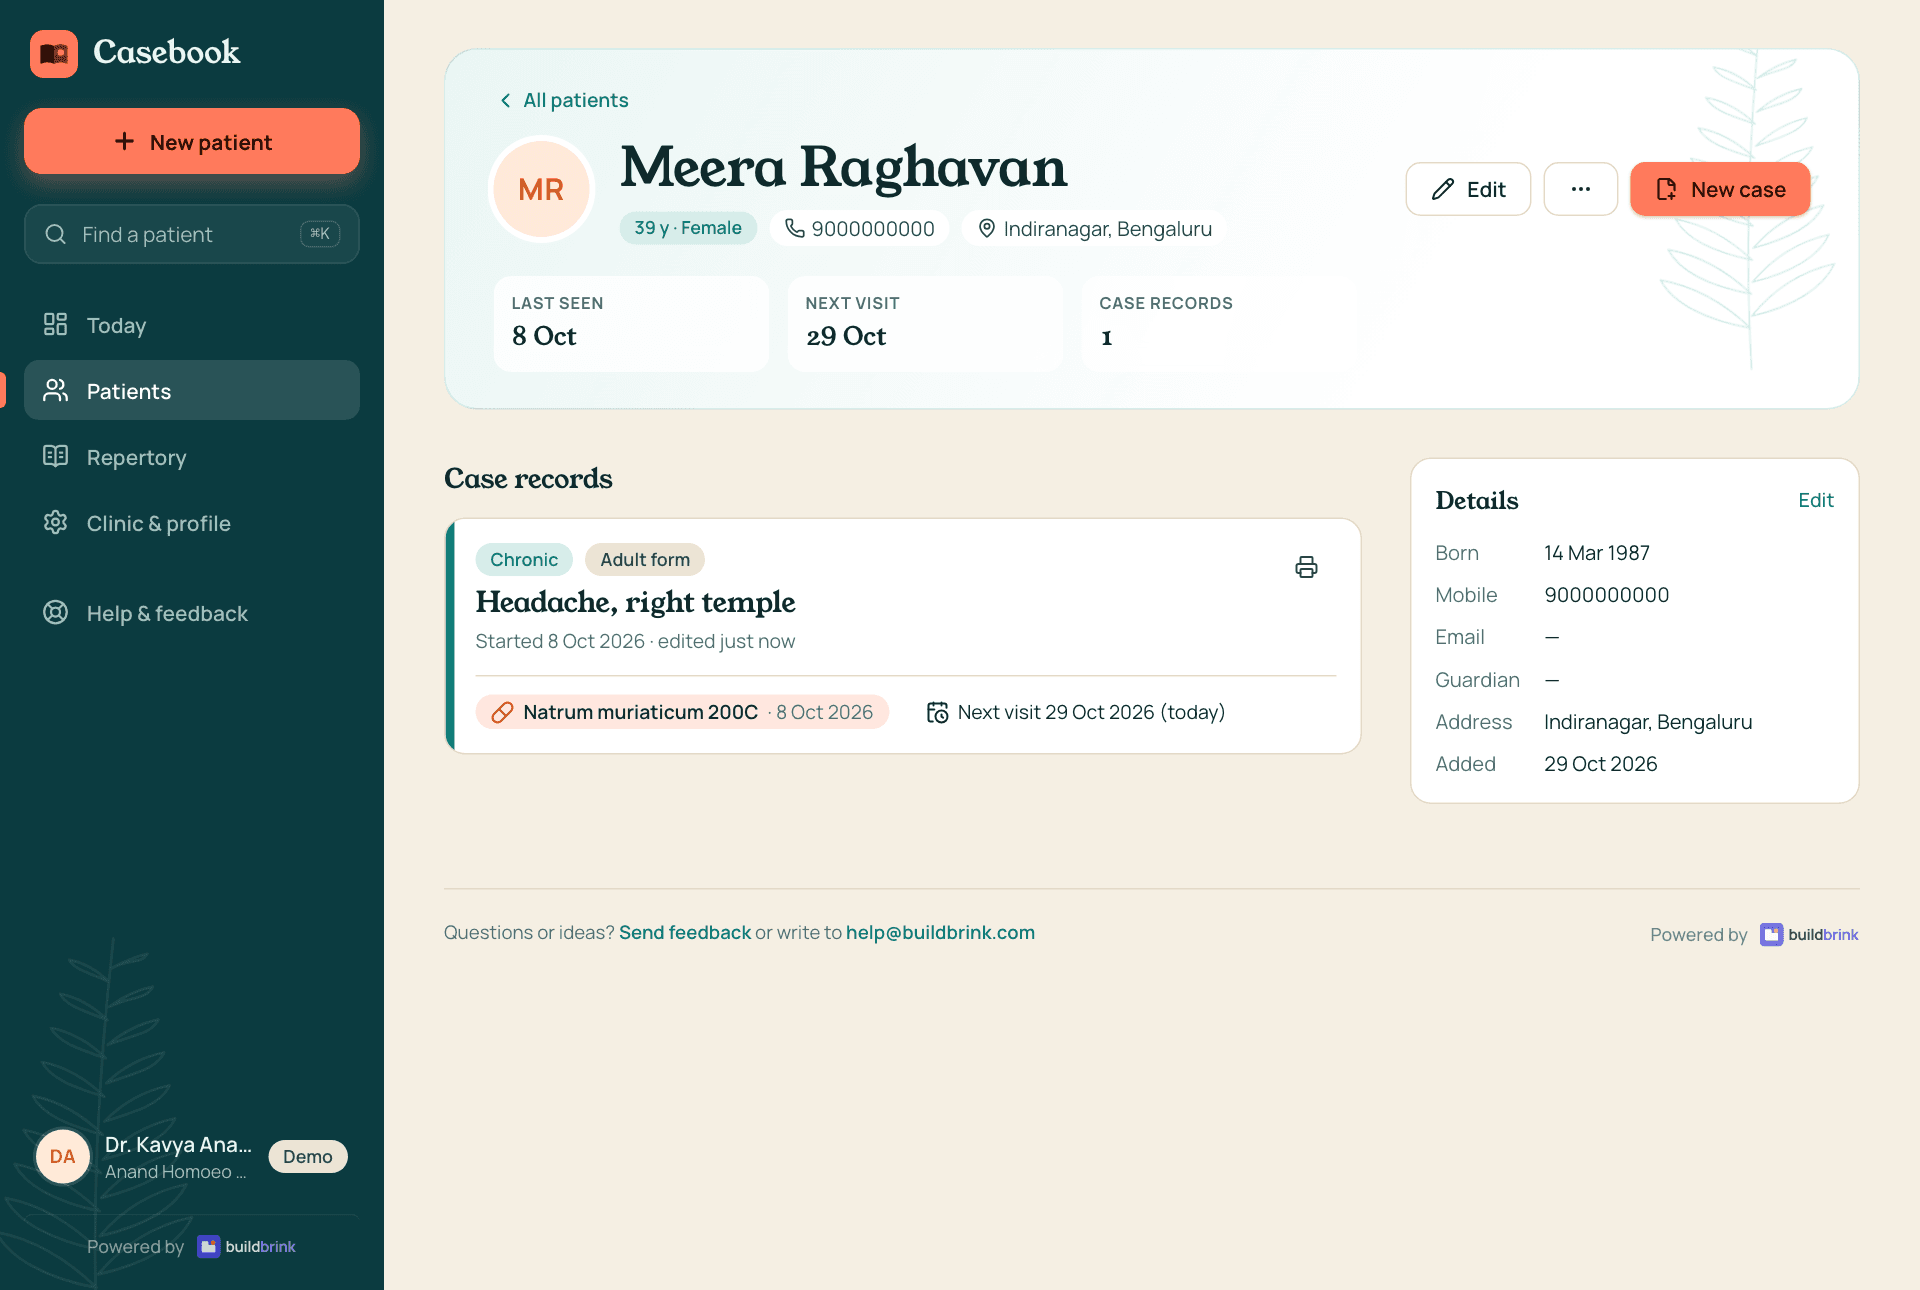Screen dimensions: 1920x1290
Task: Click the Chronic tag
Action: (524, 560)
